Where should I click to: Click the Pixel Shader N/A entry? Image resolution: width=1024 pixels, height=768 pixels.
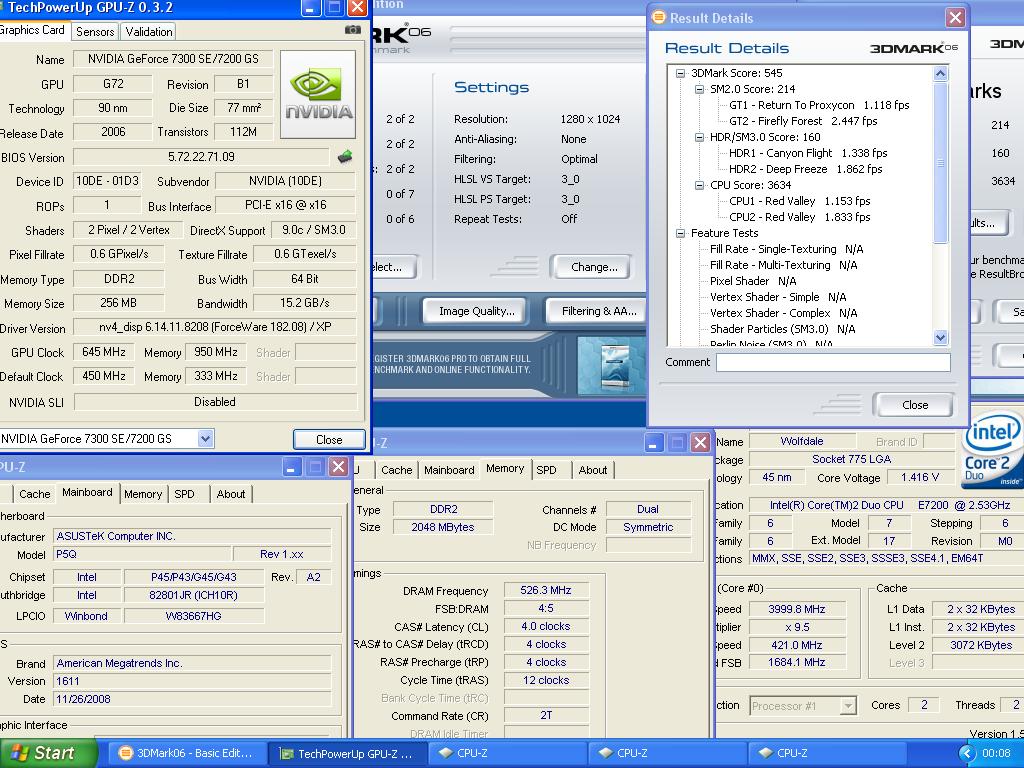752,281
